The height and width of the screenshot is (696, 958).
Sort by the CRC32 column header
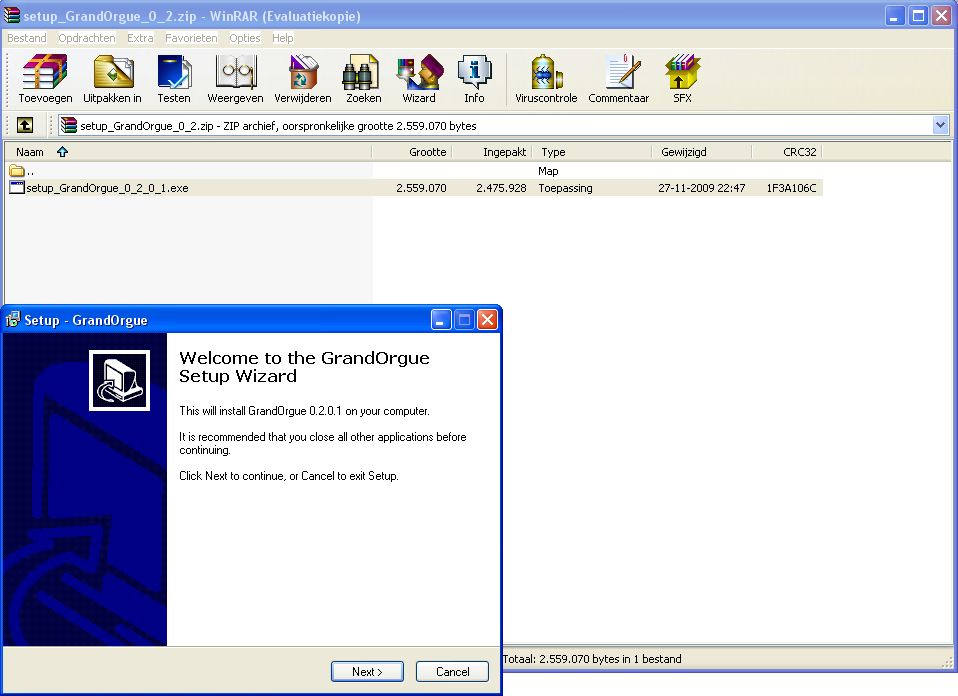[787, 152]
